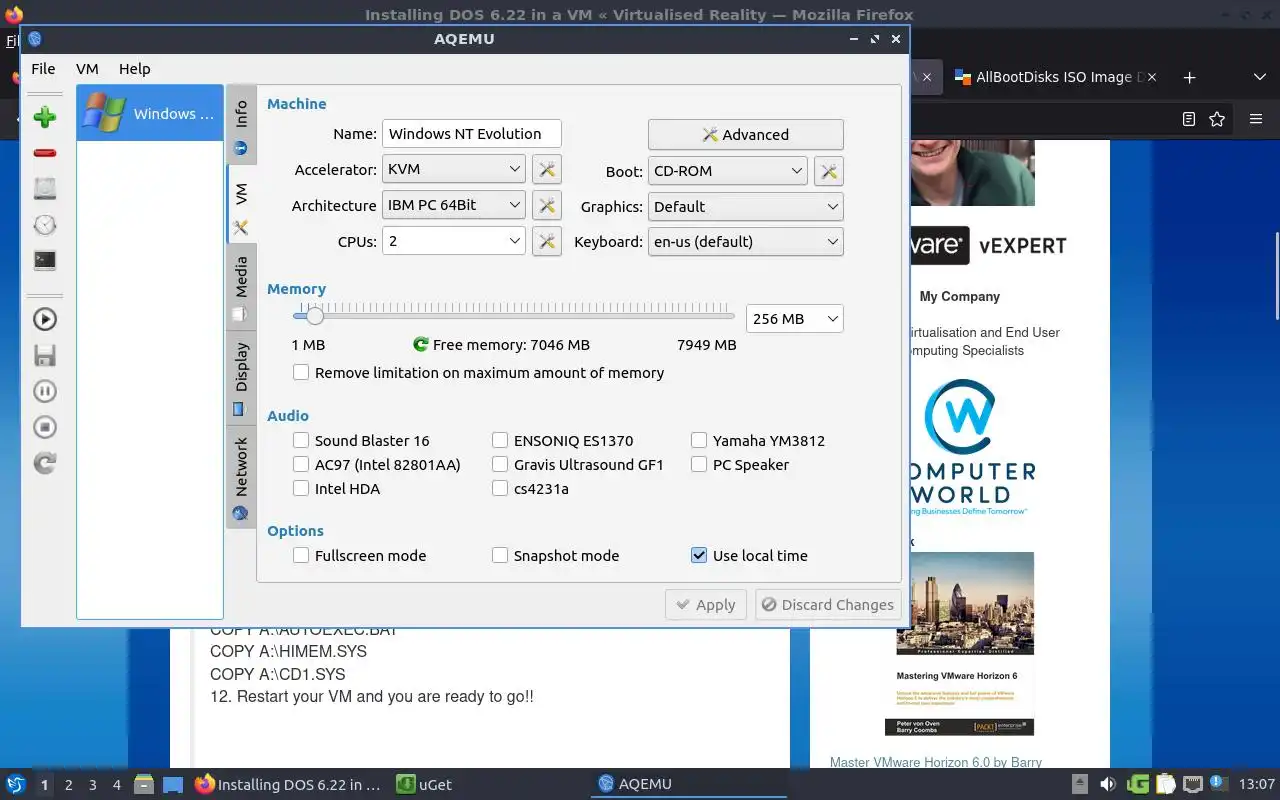Open a new Firefox tab plus button
Screen dimensions: 1280x800
point(1189,77)
